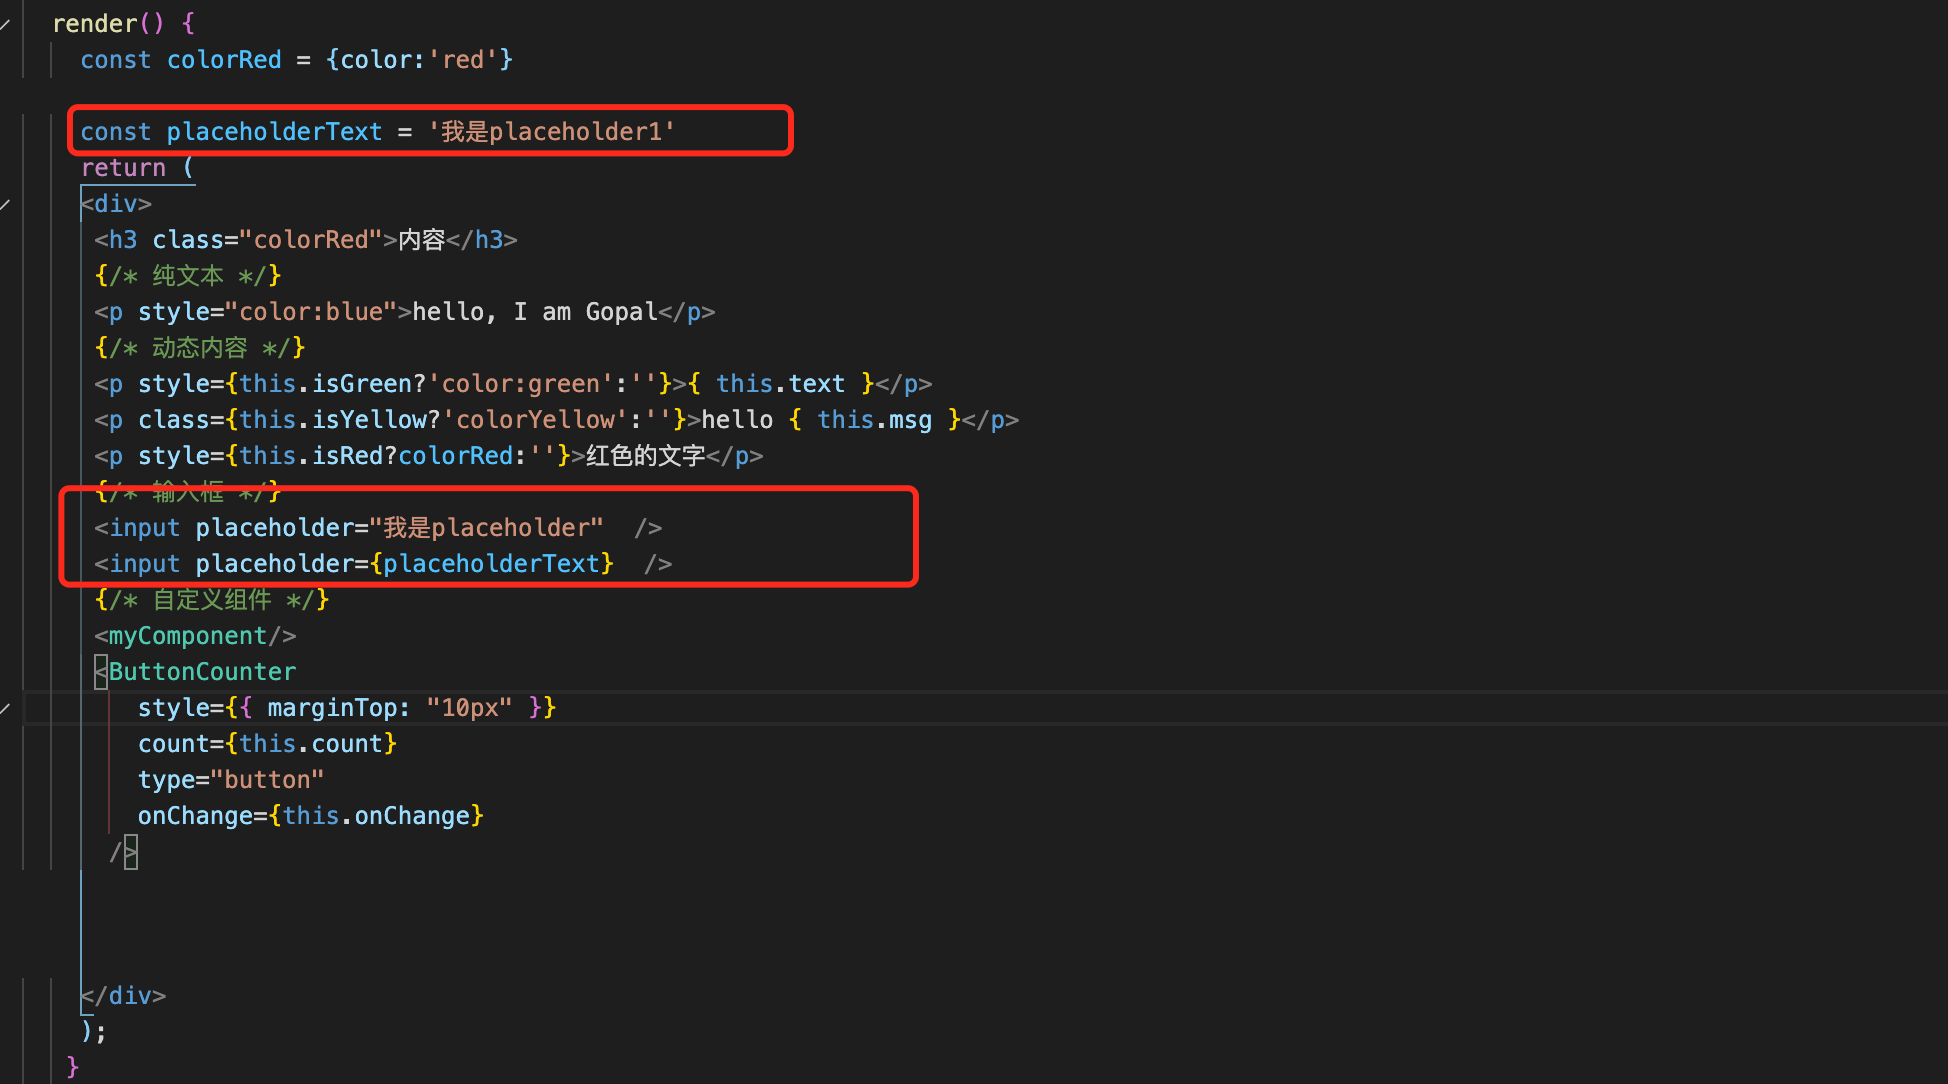The width and height of the screenshot is (1948, 1084).
Task: Click 'this.text' in the green paragraph
Action: click(x=781, y=384)
